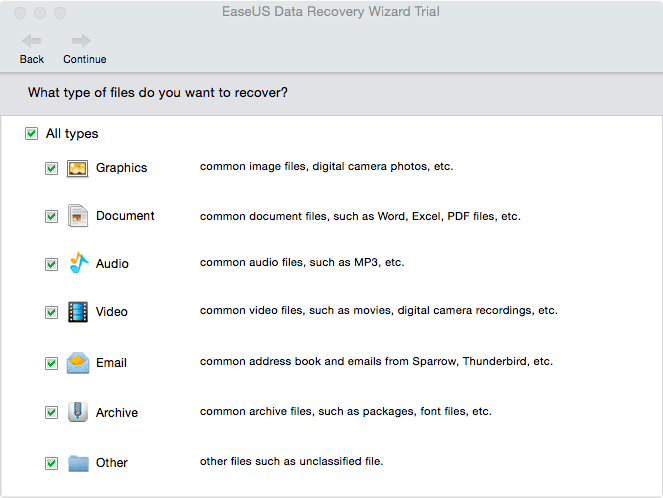Viewport: 663px width, 498px height.
Task: Click 'common video files, such as movies' description
Action: 379,311
